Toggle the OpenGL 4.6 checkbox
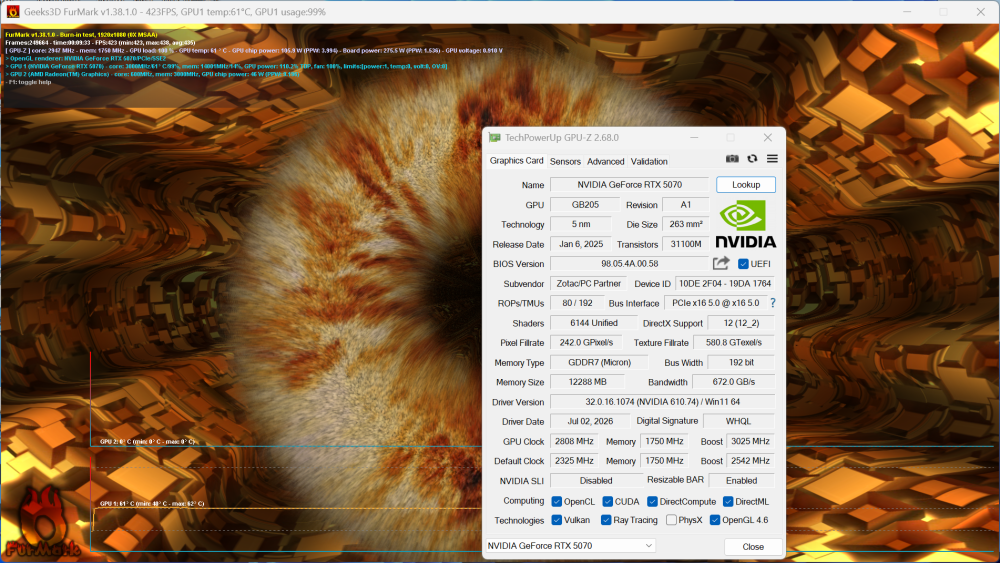This screenshot has width=1000, height=563. [x=715, y=520]
